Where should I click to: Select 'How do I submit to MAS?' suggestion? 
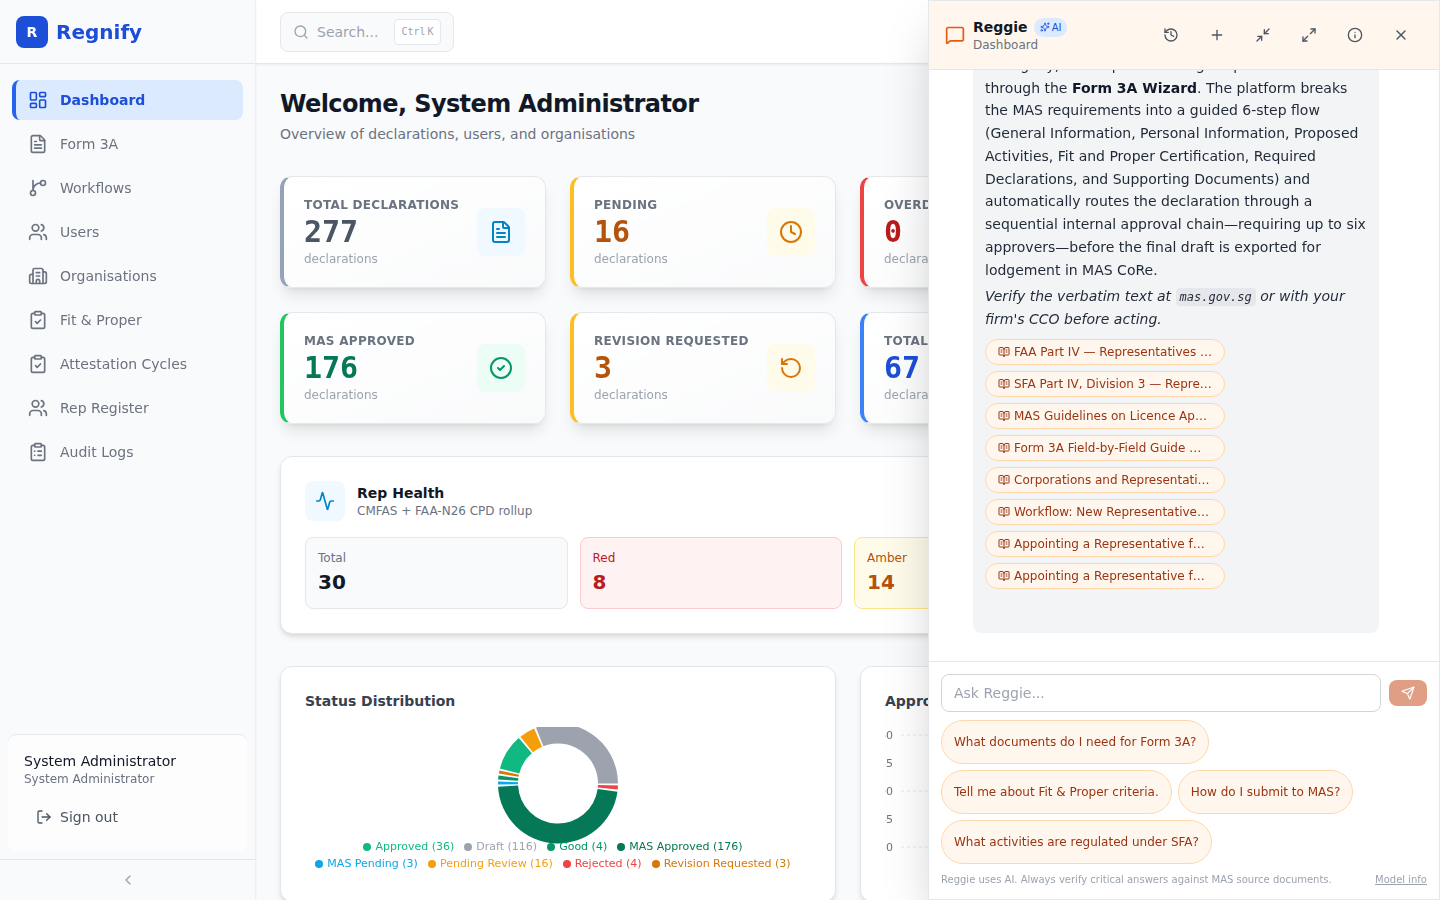coord(1265,792)
